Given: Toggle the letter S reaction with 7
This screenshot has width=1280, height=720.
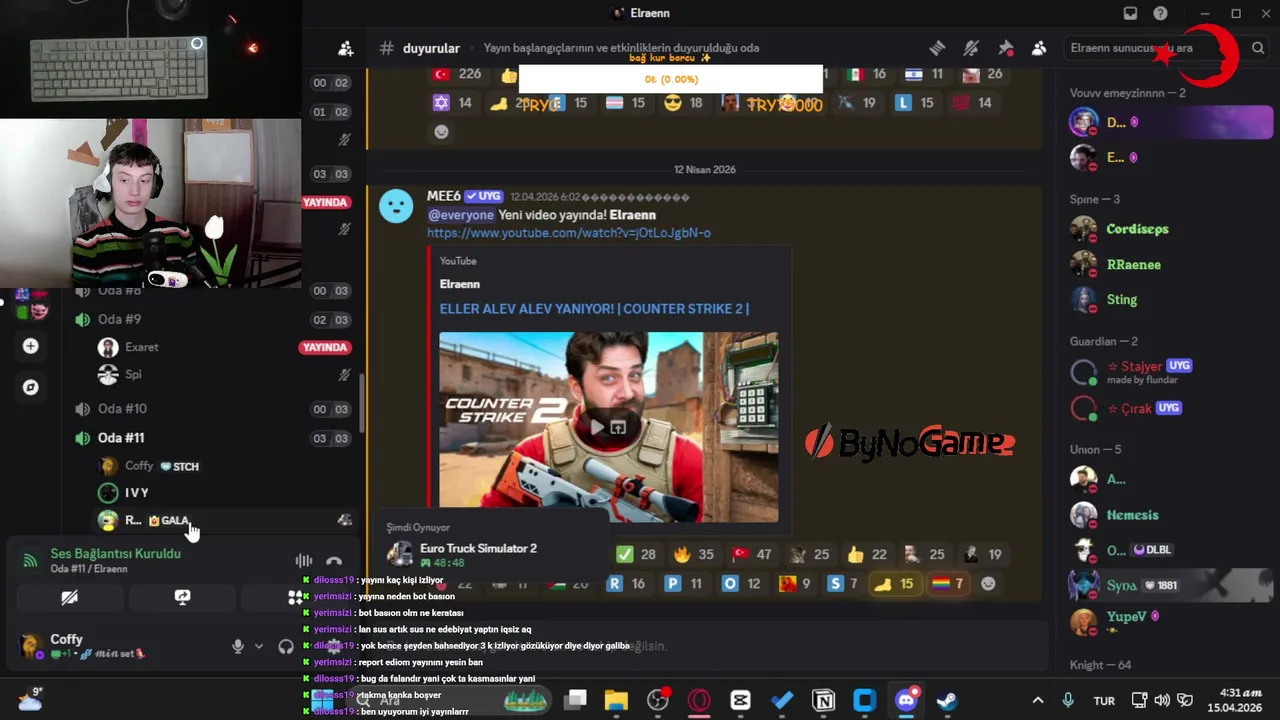Looking at the screenshot, I should [x=843, y=584].
